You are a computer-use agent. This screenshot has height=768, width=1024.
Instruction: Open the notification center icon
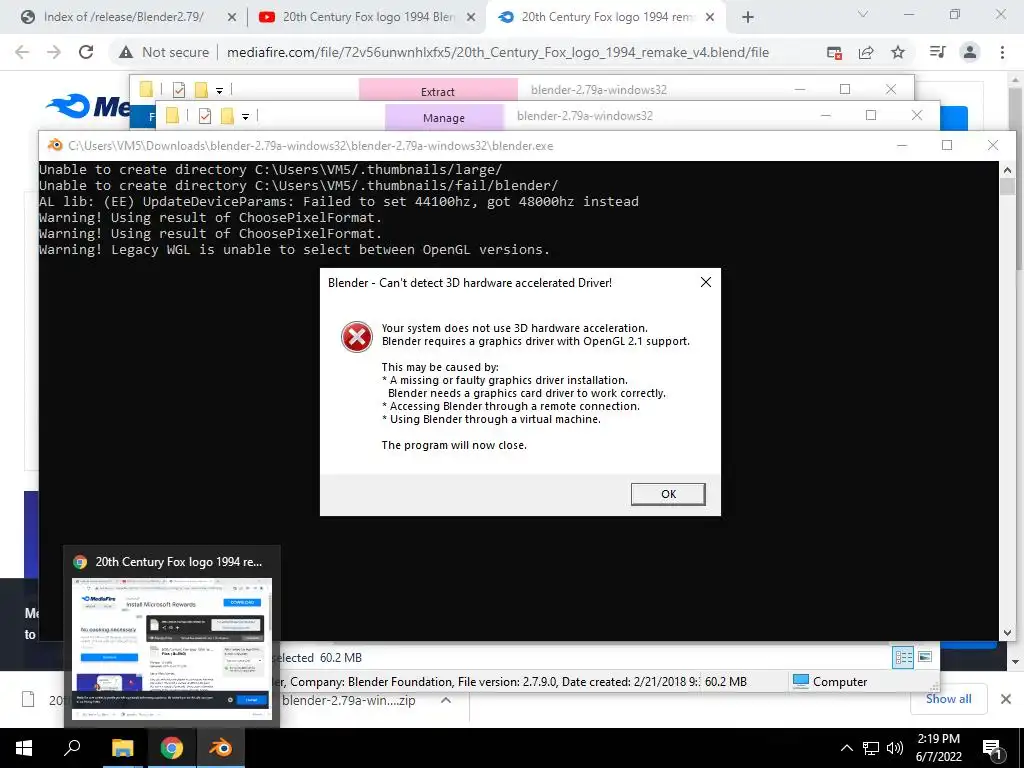coord(993,748)
